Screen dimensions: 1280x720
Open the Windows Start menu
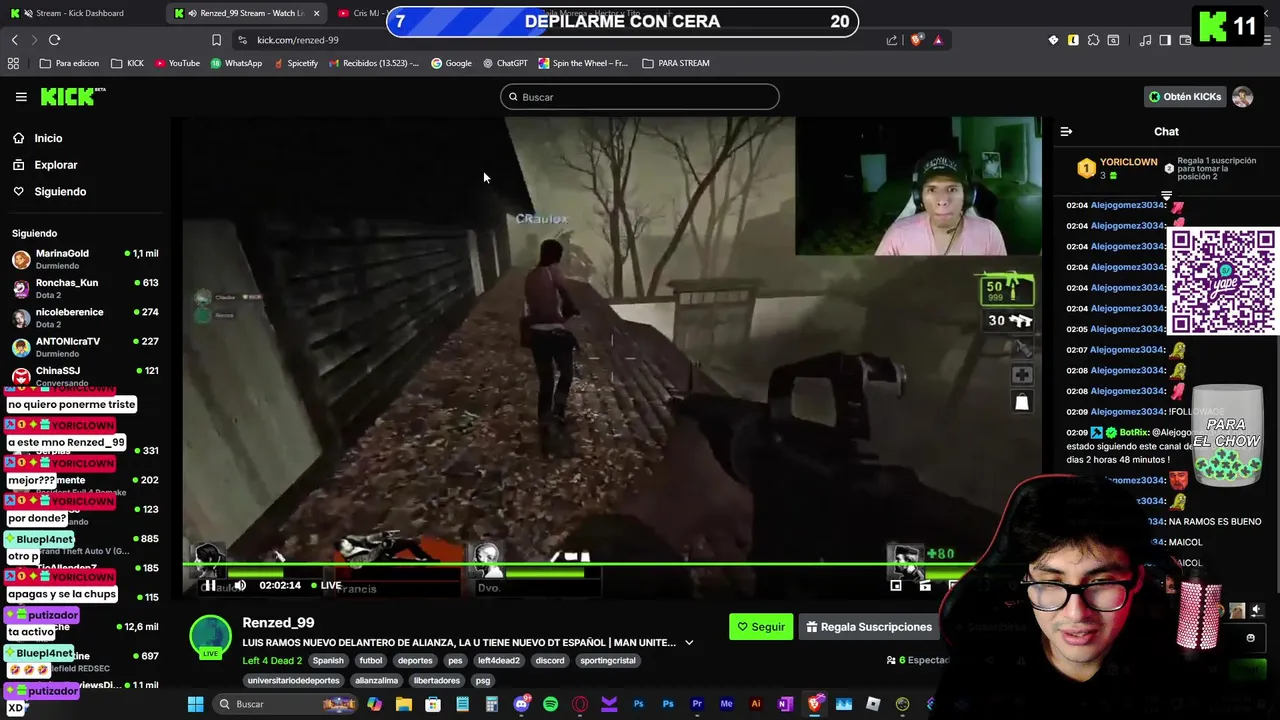[x=196, y=704]
